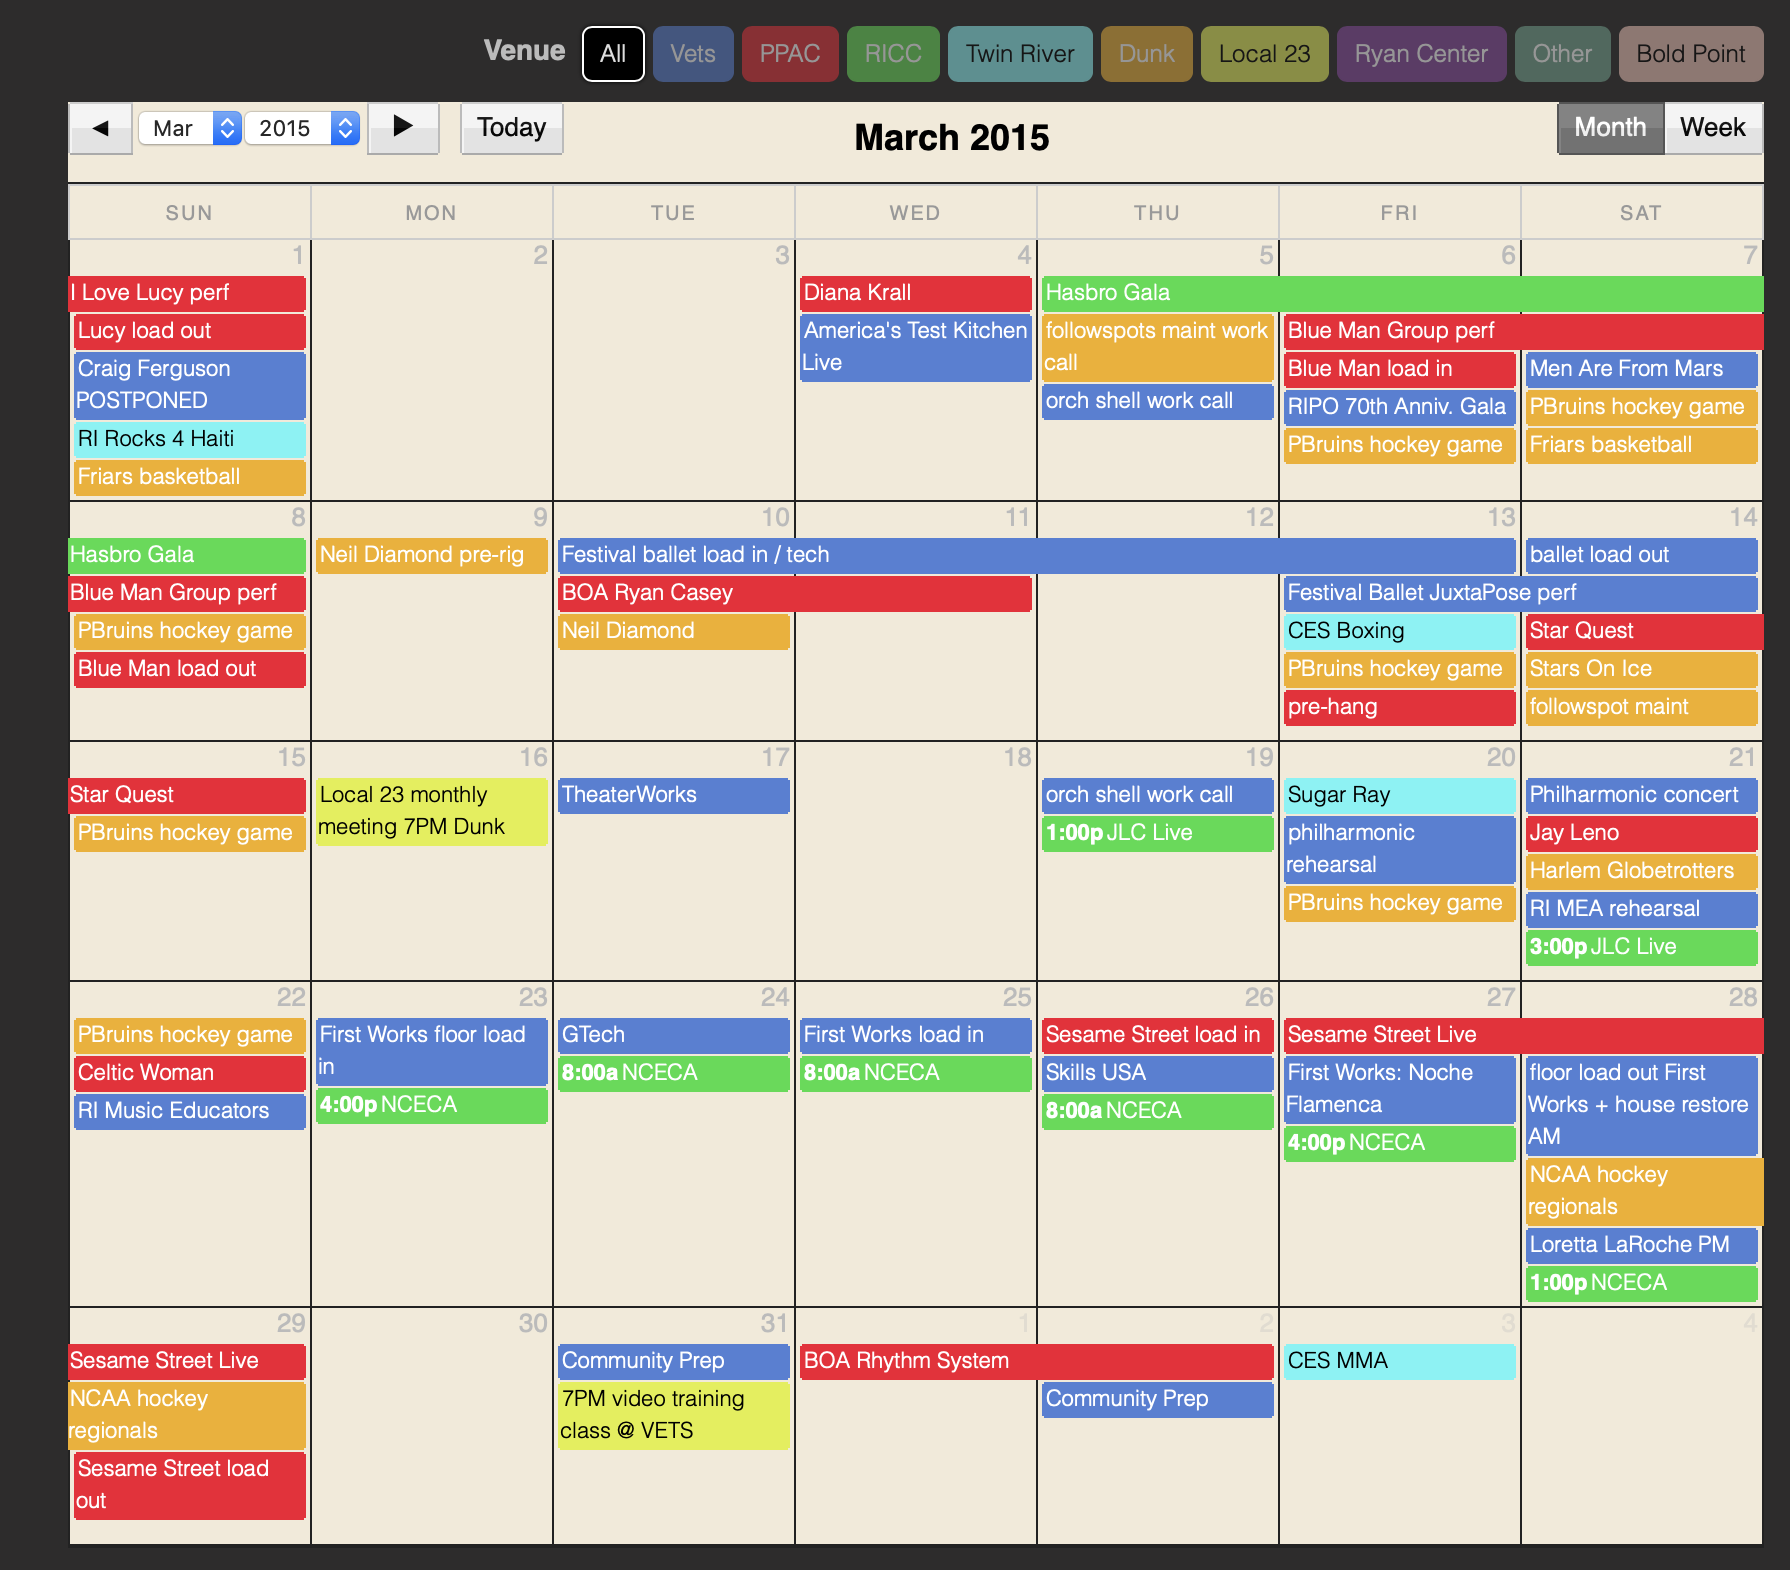Click the Bold Point venue filter
The height and width of the screenshot is (1570, 1790).
pos(1690,54)
